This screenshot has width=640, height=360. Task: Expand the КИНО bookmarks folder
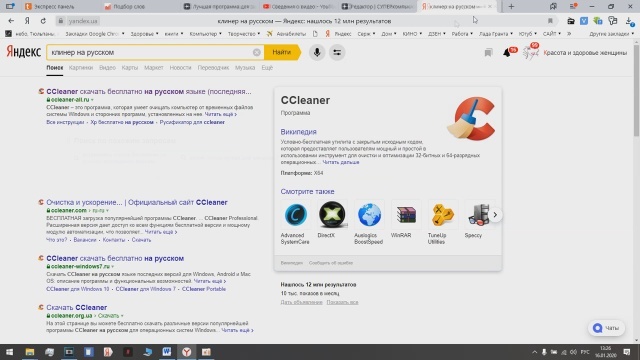[412, 34]
